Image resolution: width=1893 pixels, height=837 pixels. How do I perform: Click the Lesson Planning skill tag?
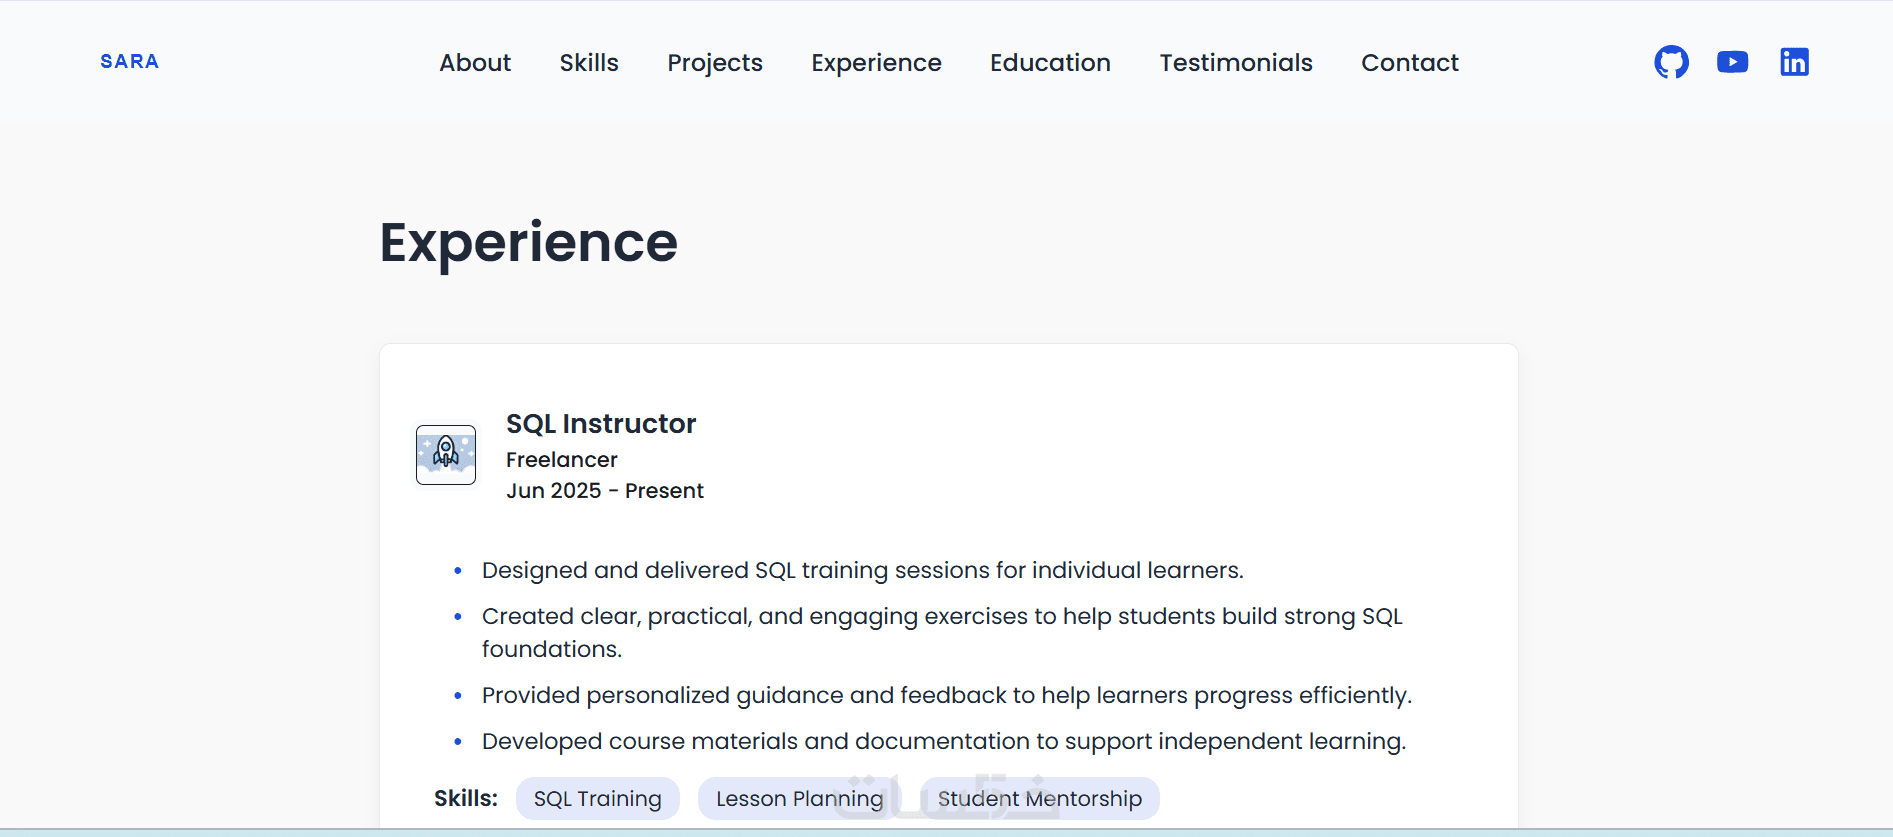tap(799, 798)
